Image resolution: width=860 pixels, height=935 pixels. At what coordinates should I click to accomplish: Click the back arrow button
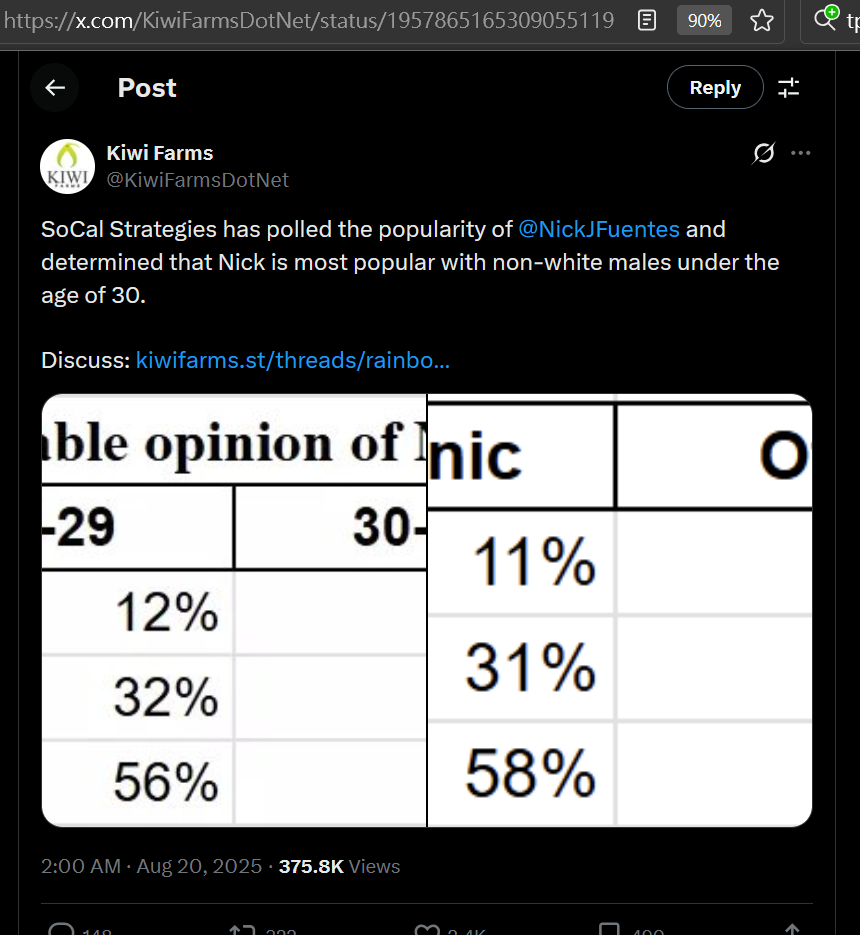(55, 88)
